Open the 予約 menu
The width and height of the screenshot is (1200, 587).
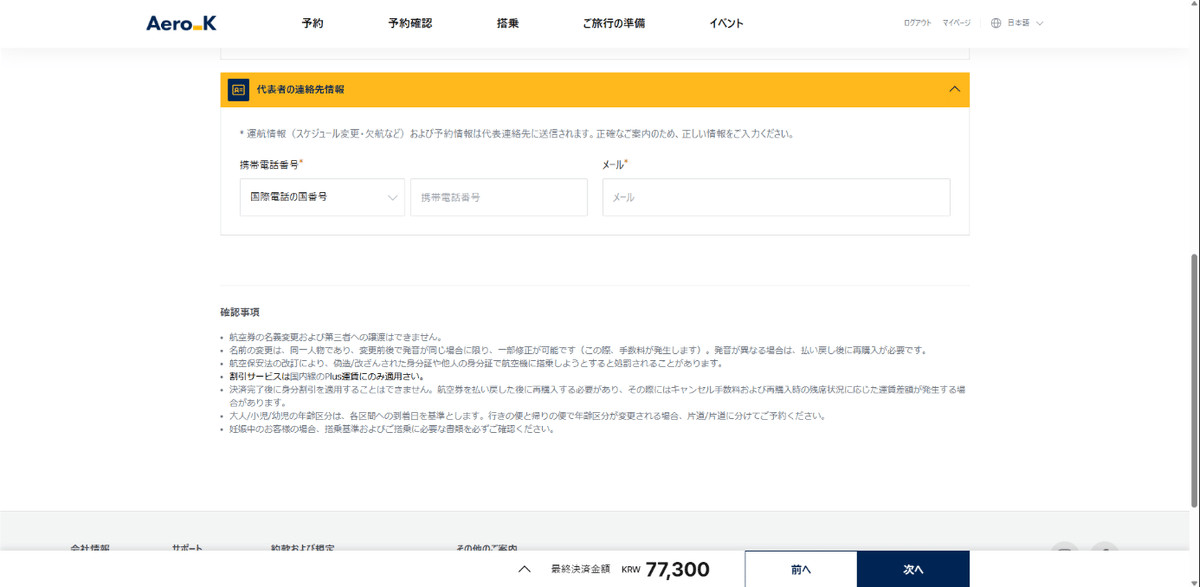tap(312, 23)
